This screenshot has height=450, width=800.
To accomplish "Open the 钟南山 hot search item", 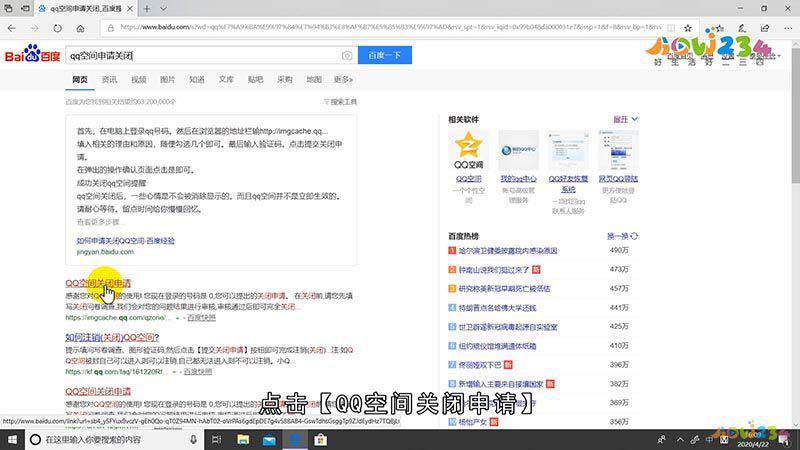I will click(x=493, y=269).
